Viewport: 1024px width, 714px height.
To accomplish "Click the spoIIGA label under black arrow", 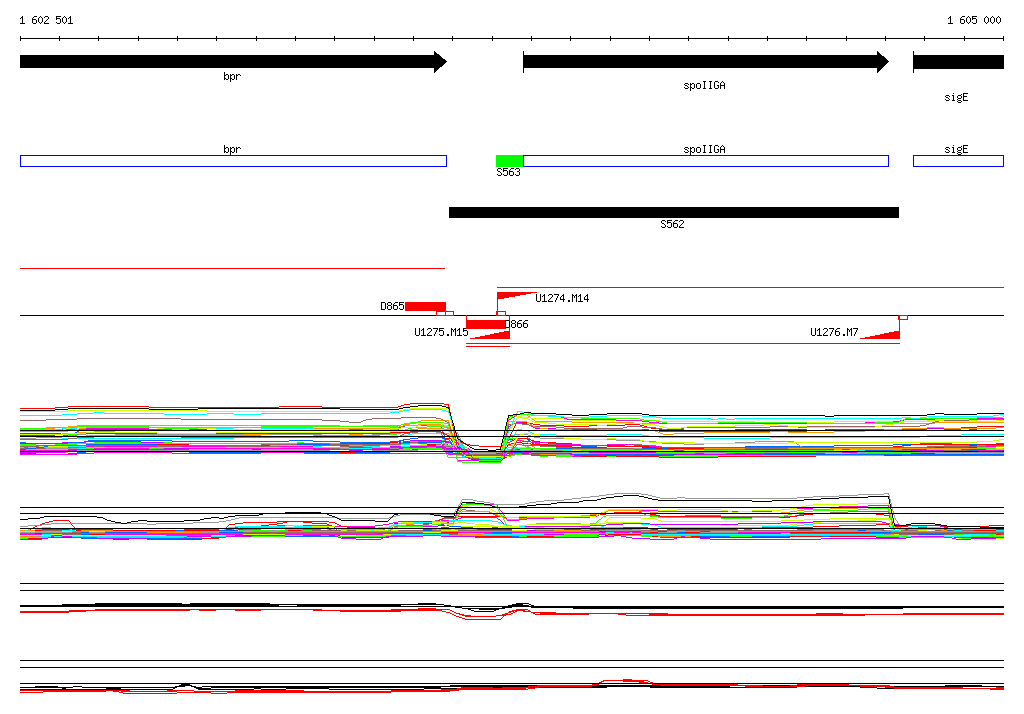I will click(704, 86).
